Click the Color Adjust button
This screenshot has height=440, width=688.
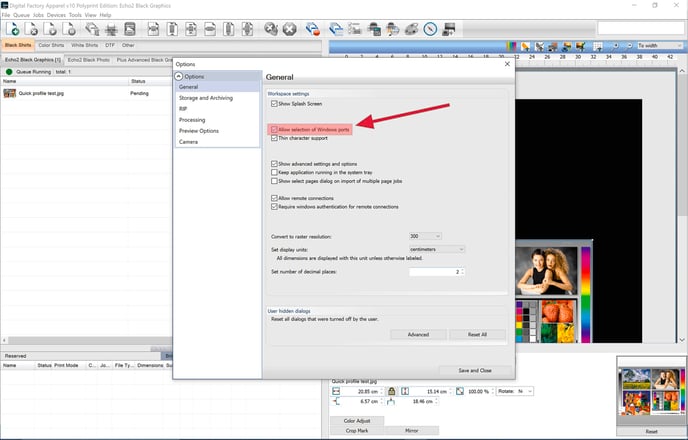point(357,421)
